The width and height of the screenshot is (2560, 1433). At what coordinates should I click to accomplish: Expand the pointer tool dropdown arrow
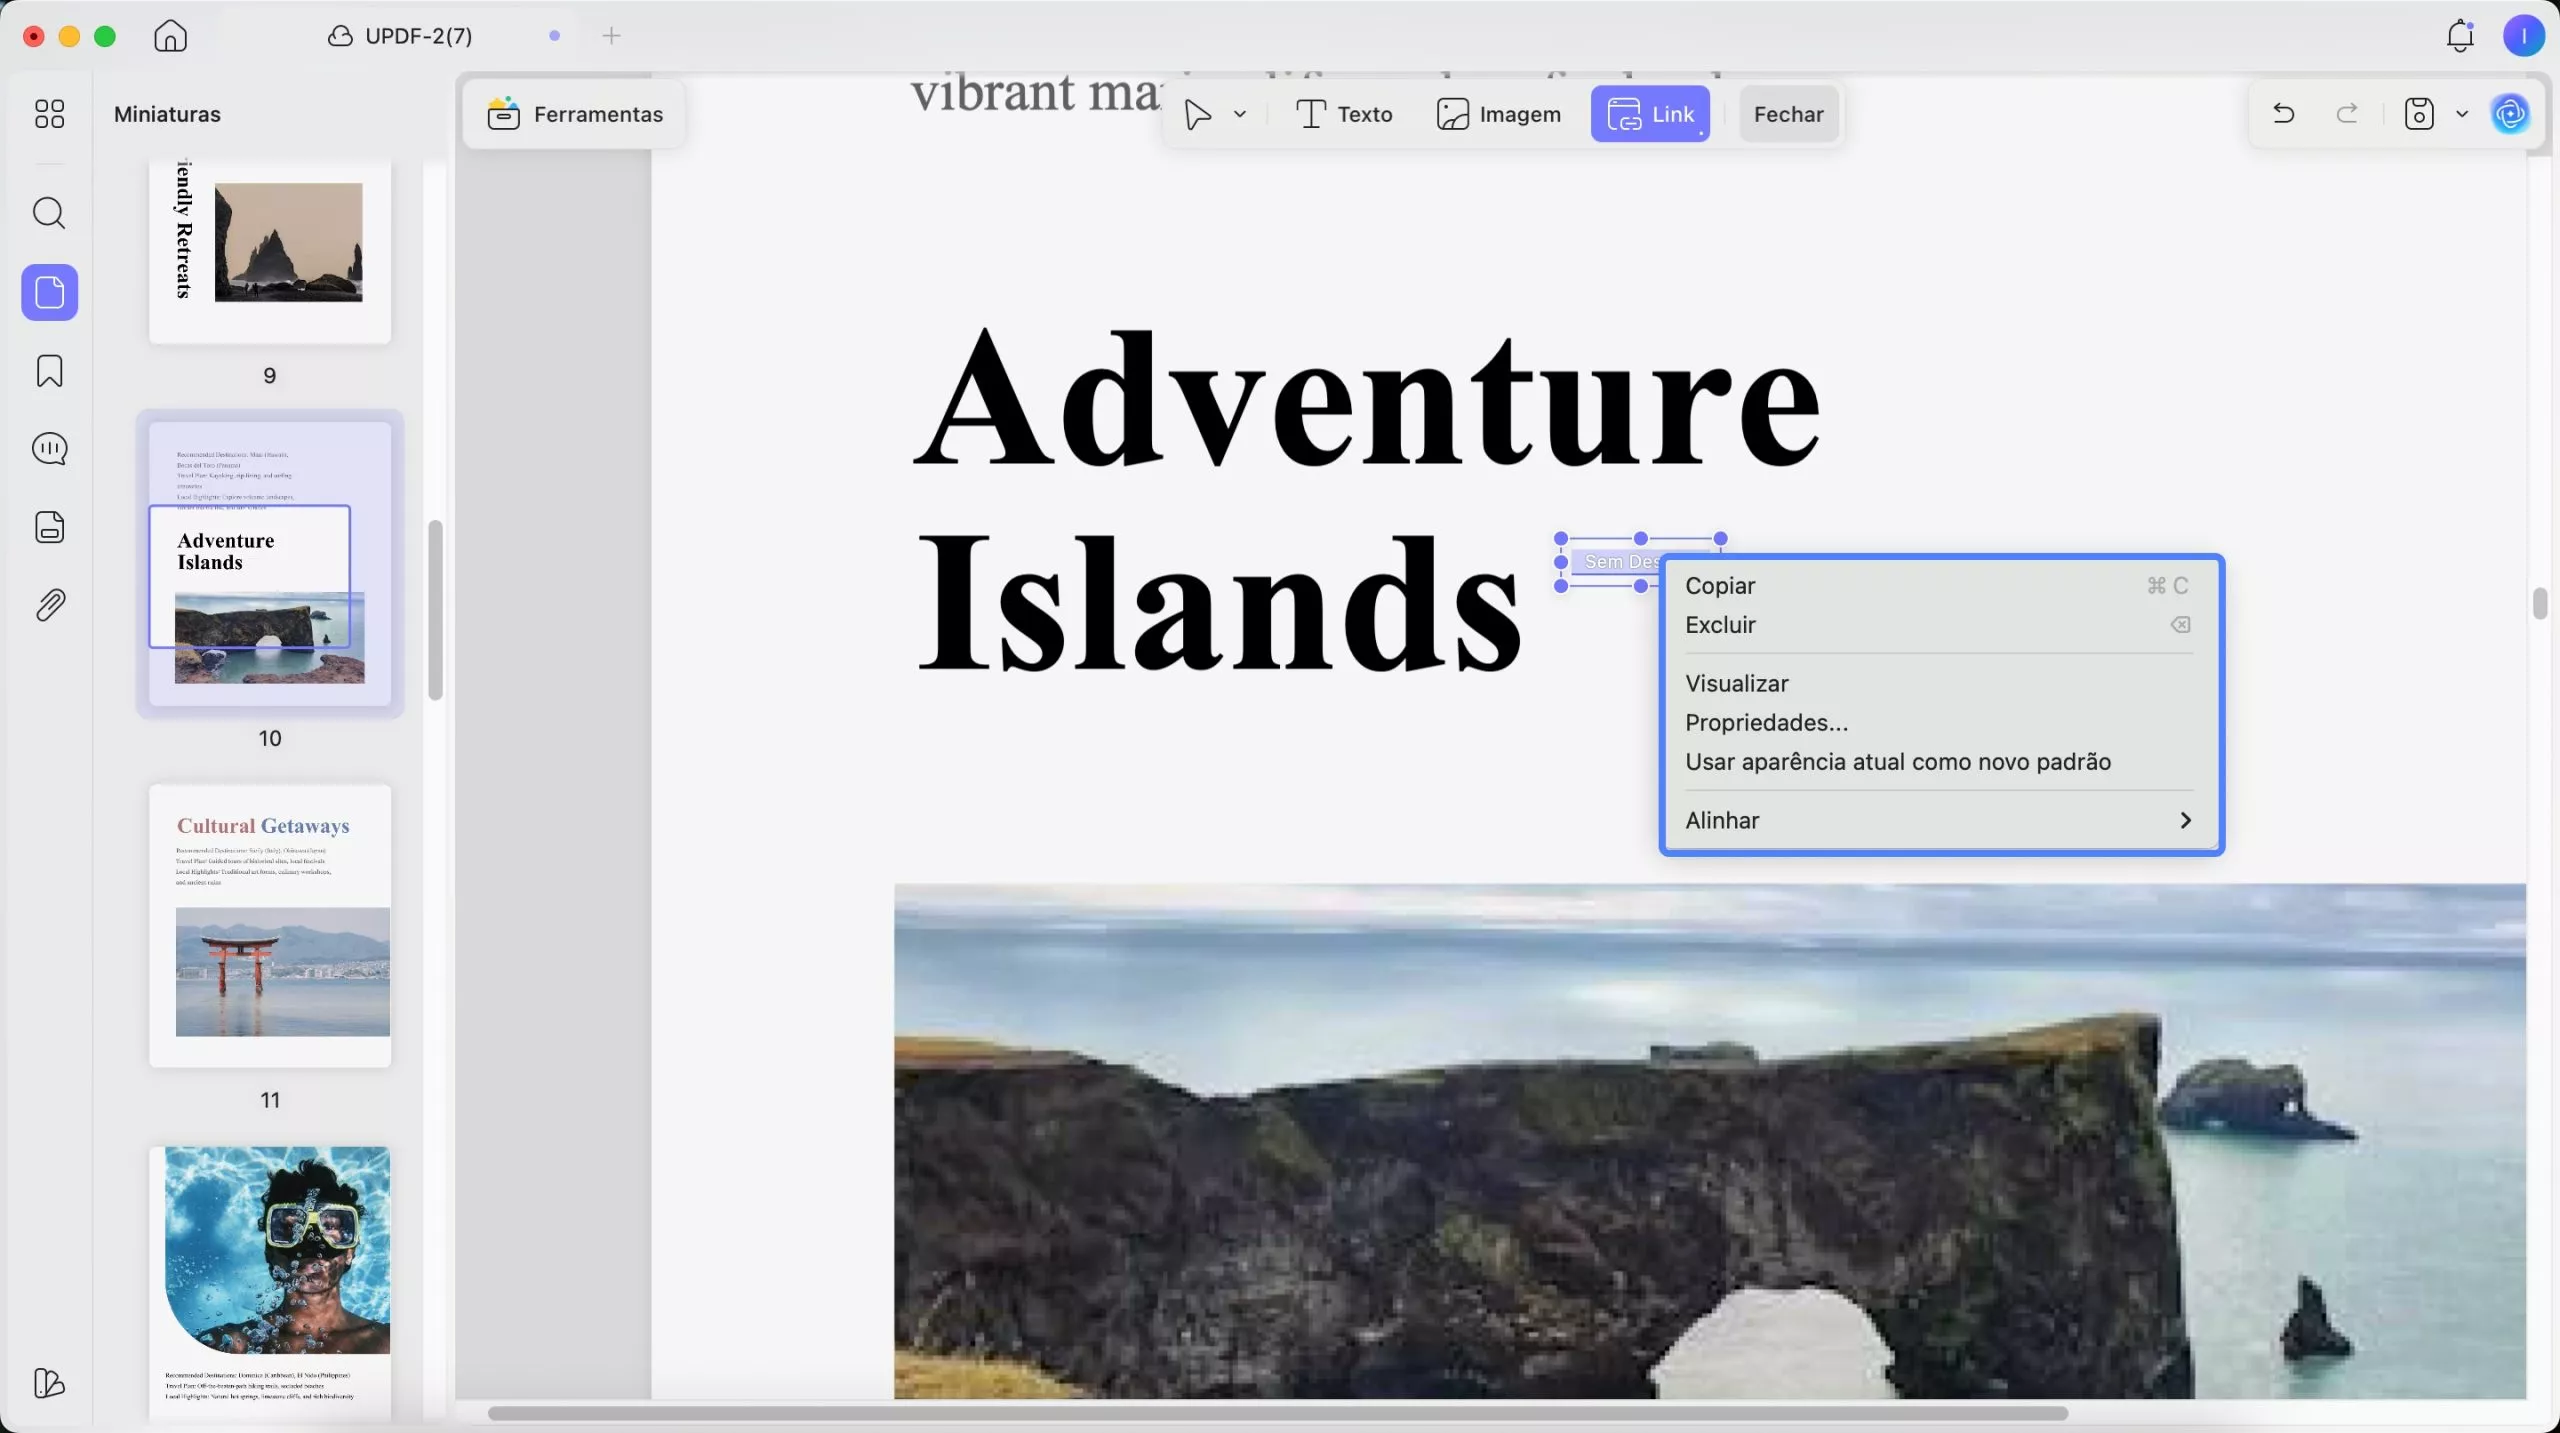[x=1240, y=114]
